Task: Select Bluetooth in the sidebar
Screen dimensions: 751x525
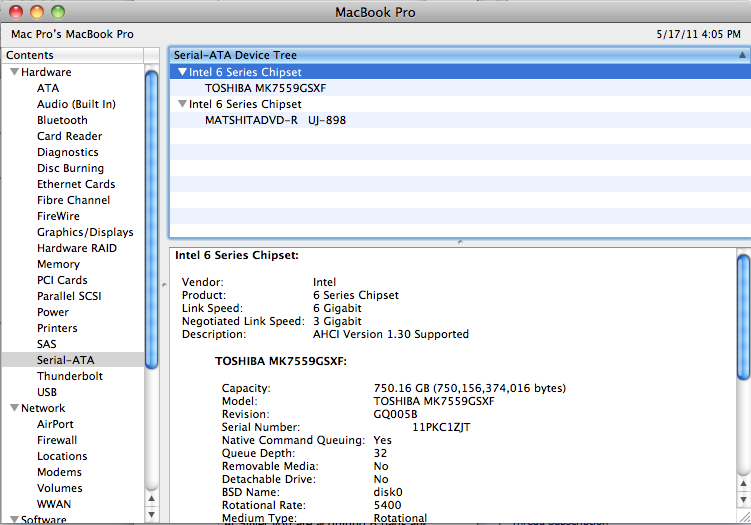Action: [62, 120]
